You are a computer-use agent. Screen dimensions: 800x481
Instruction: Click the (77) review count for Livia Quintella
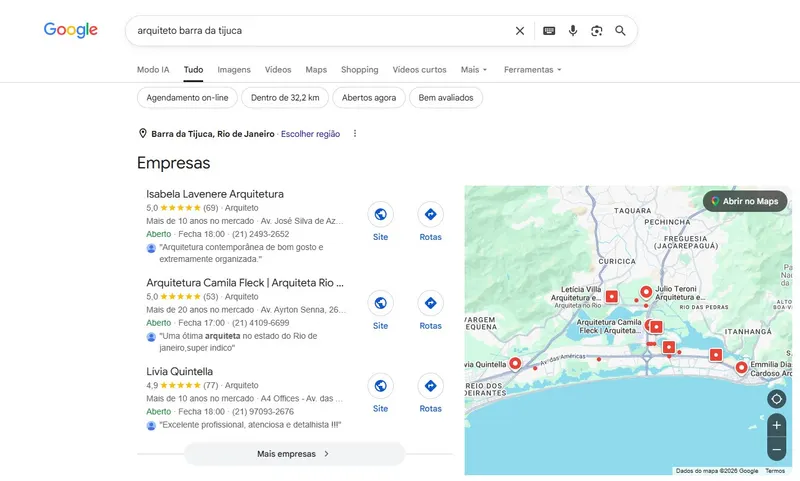[211, 385]
